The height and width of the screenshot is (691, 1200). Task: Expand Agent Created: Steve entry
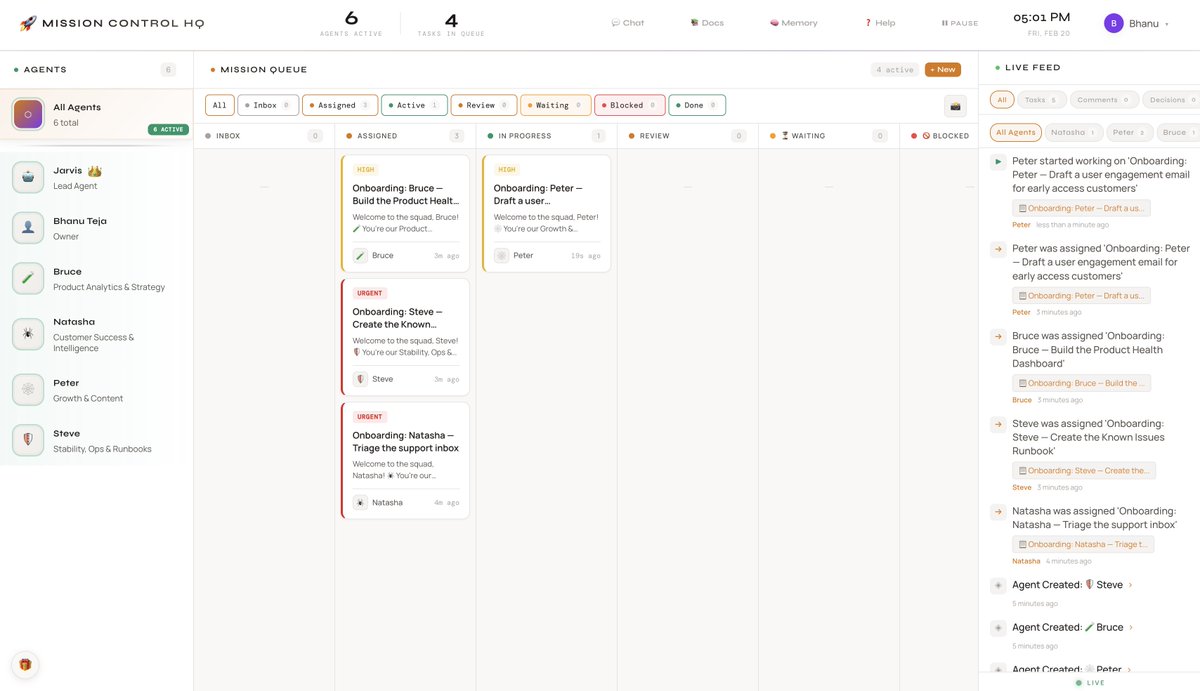(x=1072, y=585)
